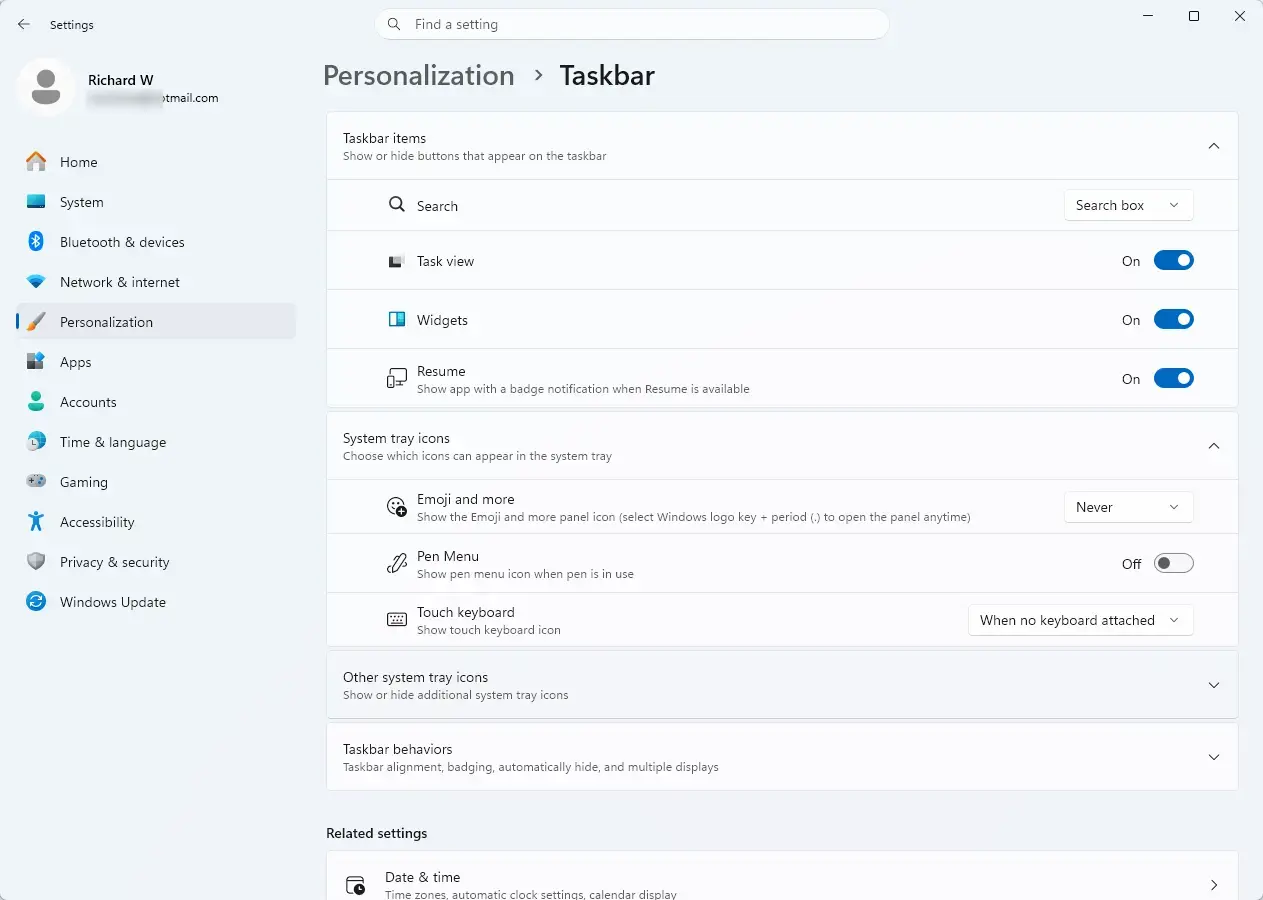
Task: Open Date & time related setting chevron
Action: point(1213,885)
